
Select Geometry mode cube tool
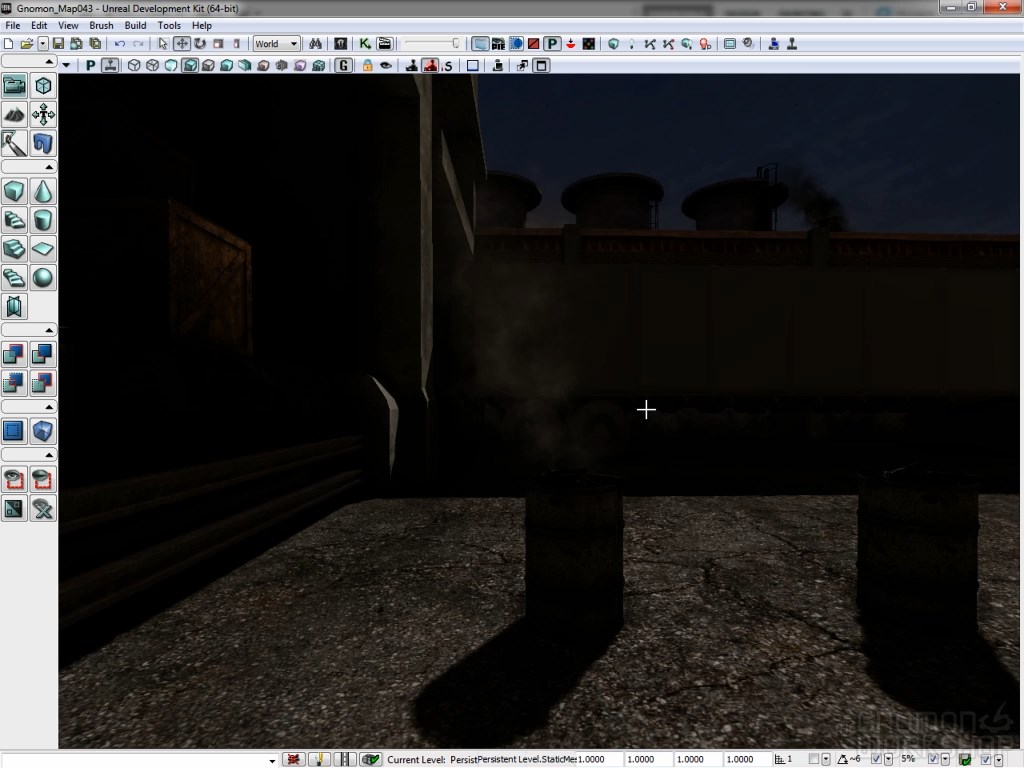43,86
